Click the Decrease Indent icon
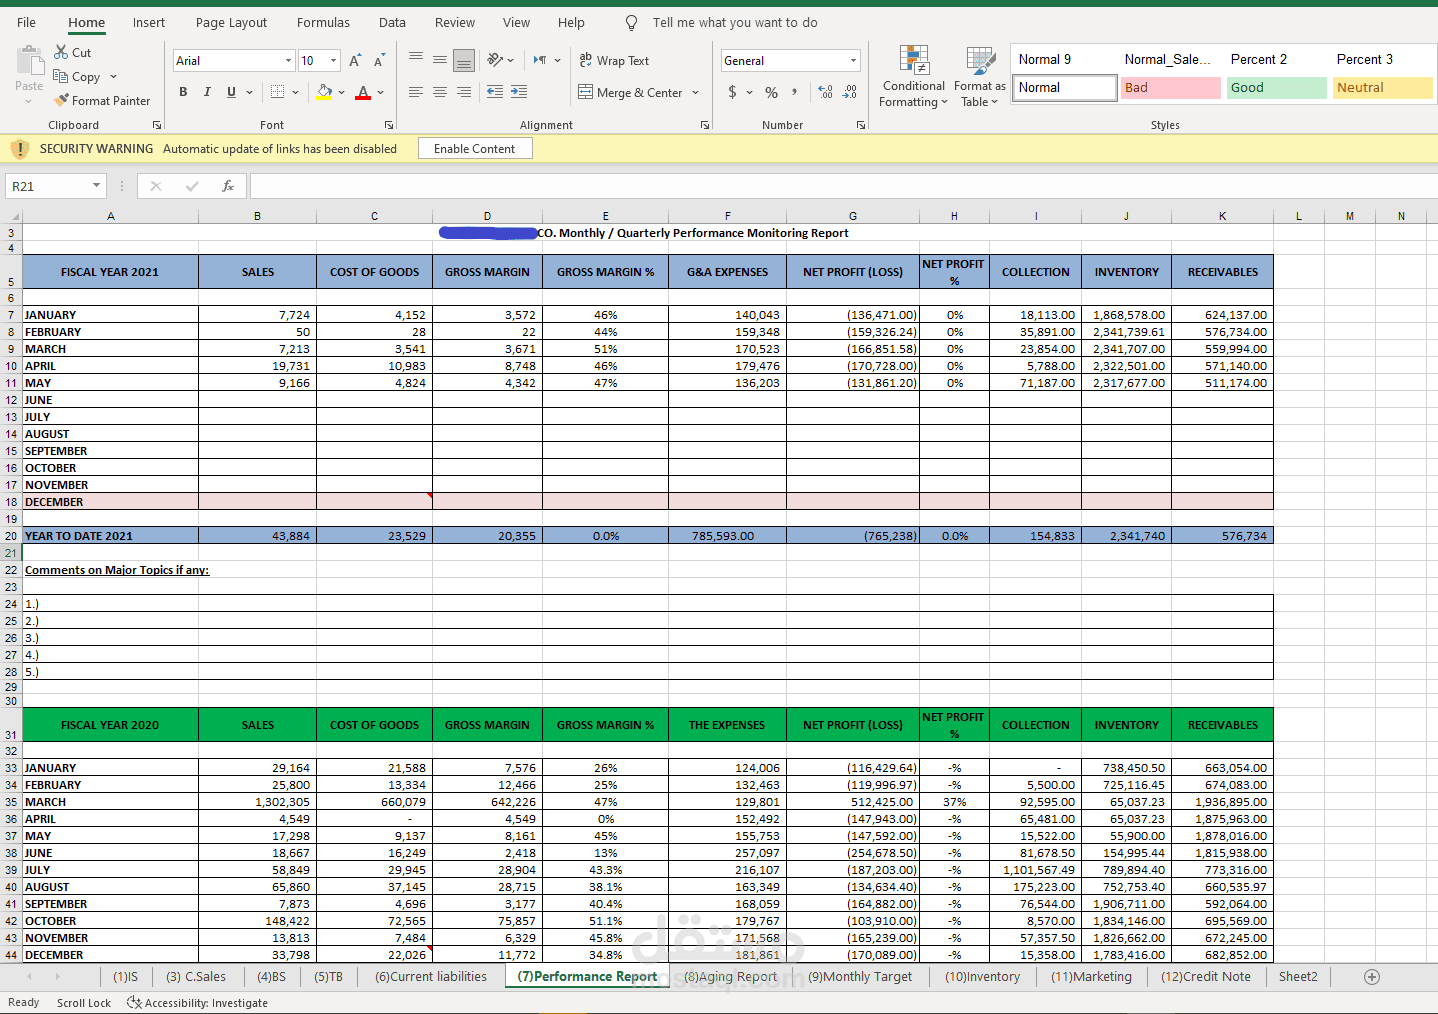The image size is (1438, 1014). pyautogui.click(x=494, y=92)
